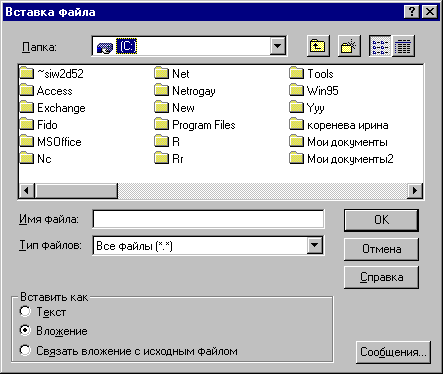The image size is (443, 374).
Task: Select the MSOffice folder
Action: (51, 142)
